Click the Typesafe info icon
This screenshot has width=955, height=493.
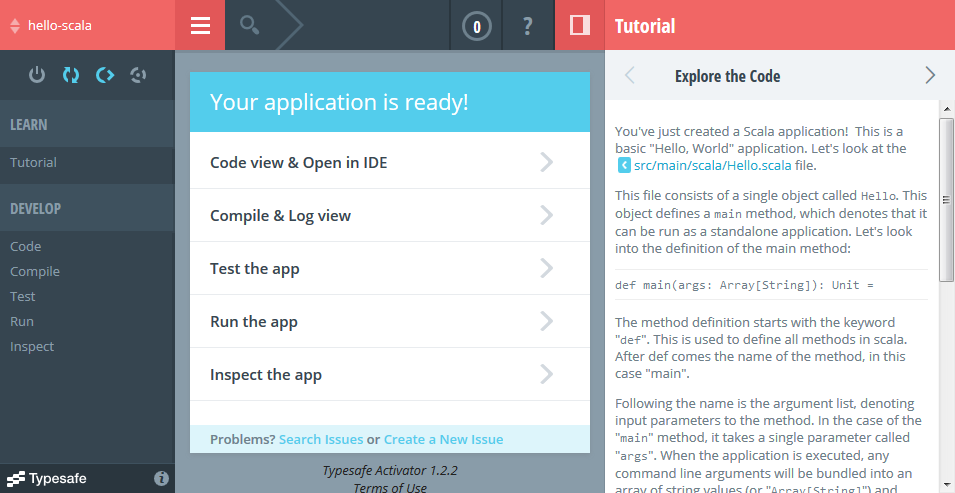(161, 479)
